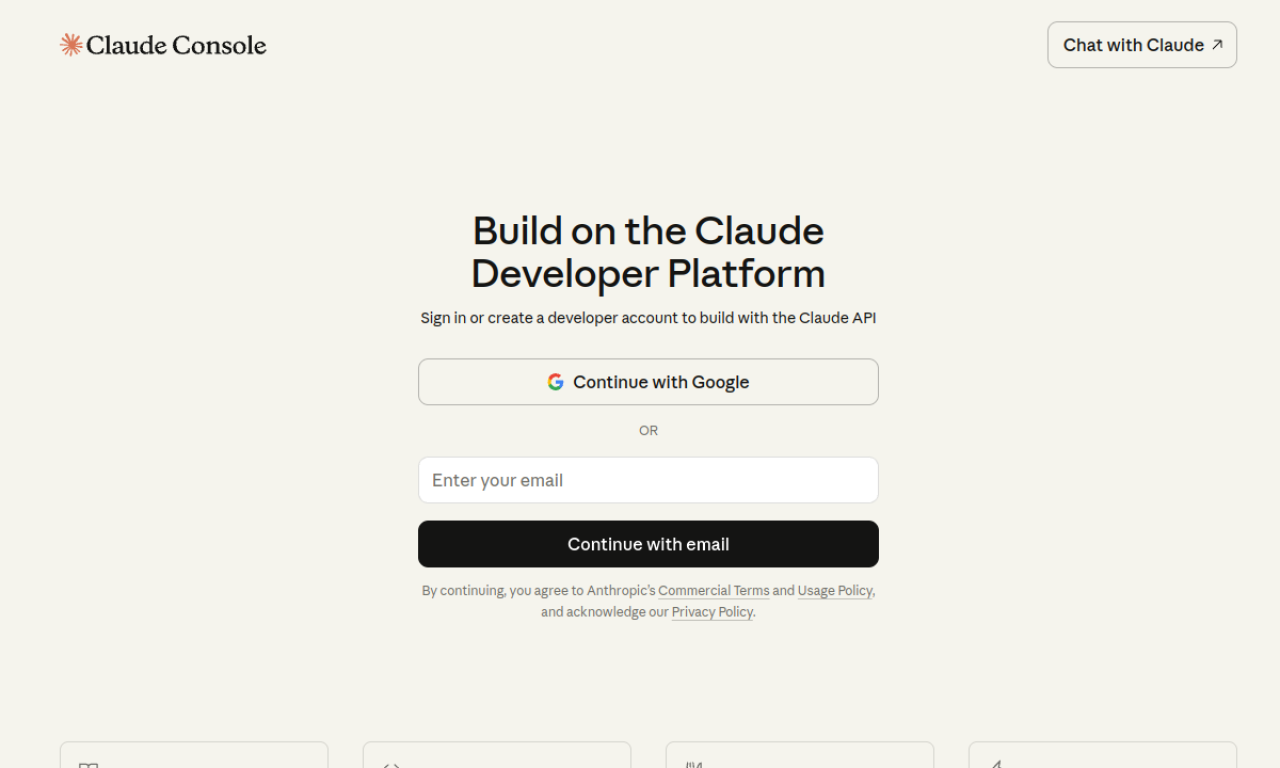Click the code brackets icon in second card

(x=391, y=765)
